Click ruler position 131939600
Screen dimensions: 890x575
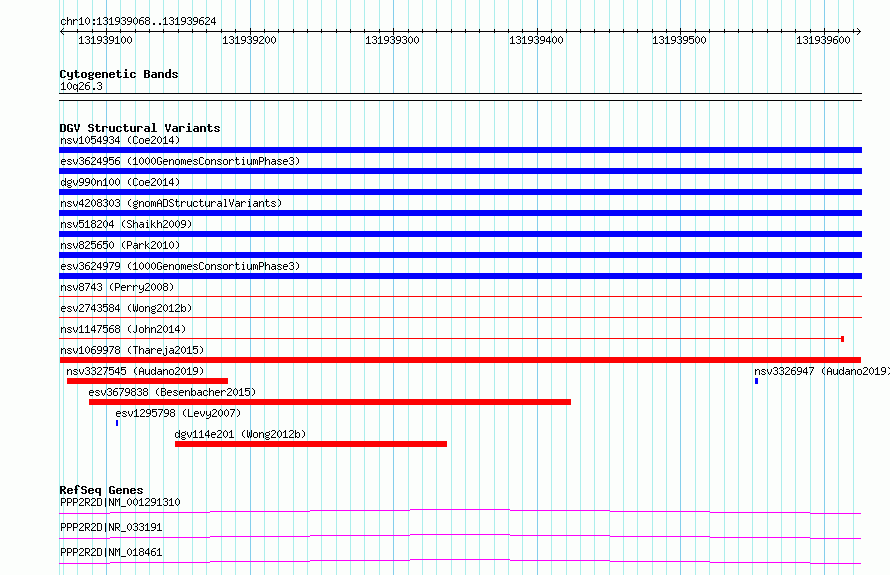824,40
